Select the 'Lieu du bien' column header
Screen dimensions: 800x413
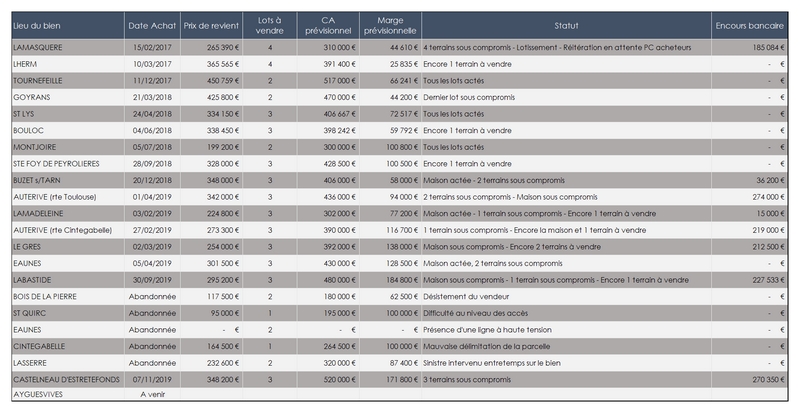coord(68,26)
